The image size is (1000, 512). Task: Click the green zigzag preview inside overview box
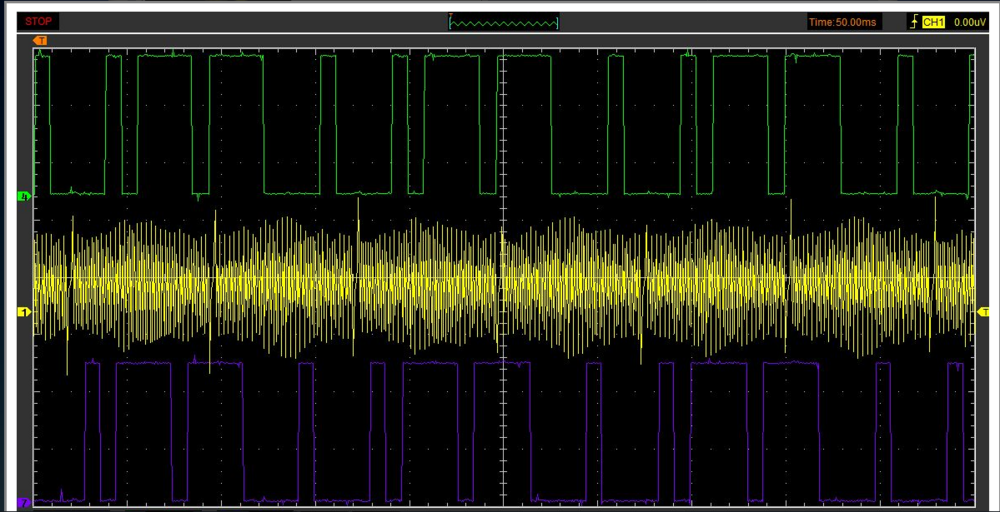(x=504, y=23)
